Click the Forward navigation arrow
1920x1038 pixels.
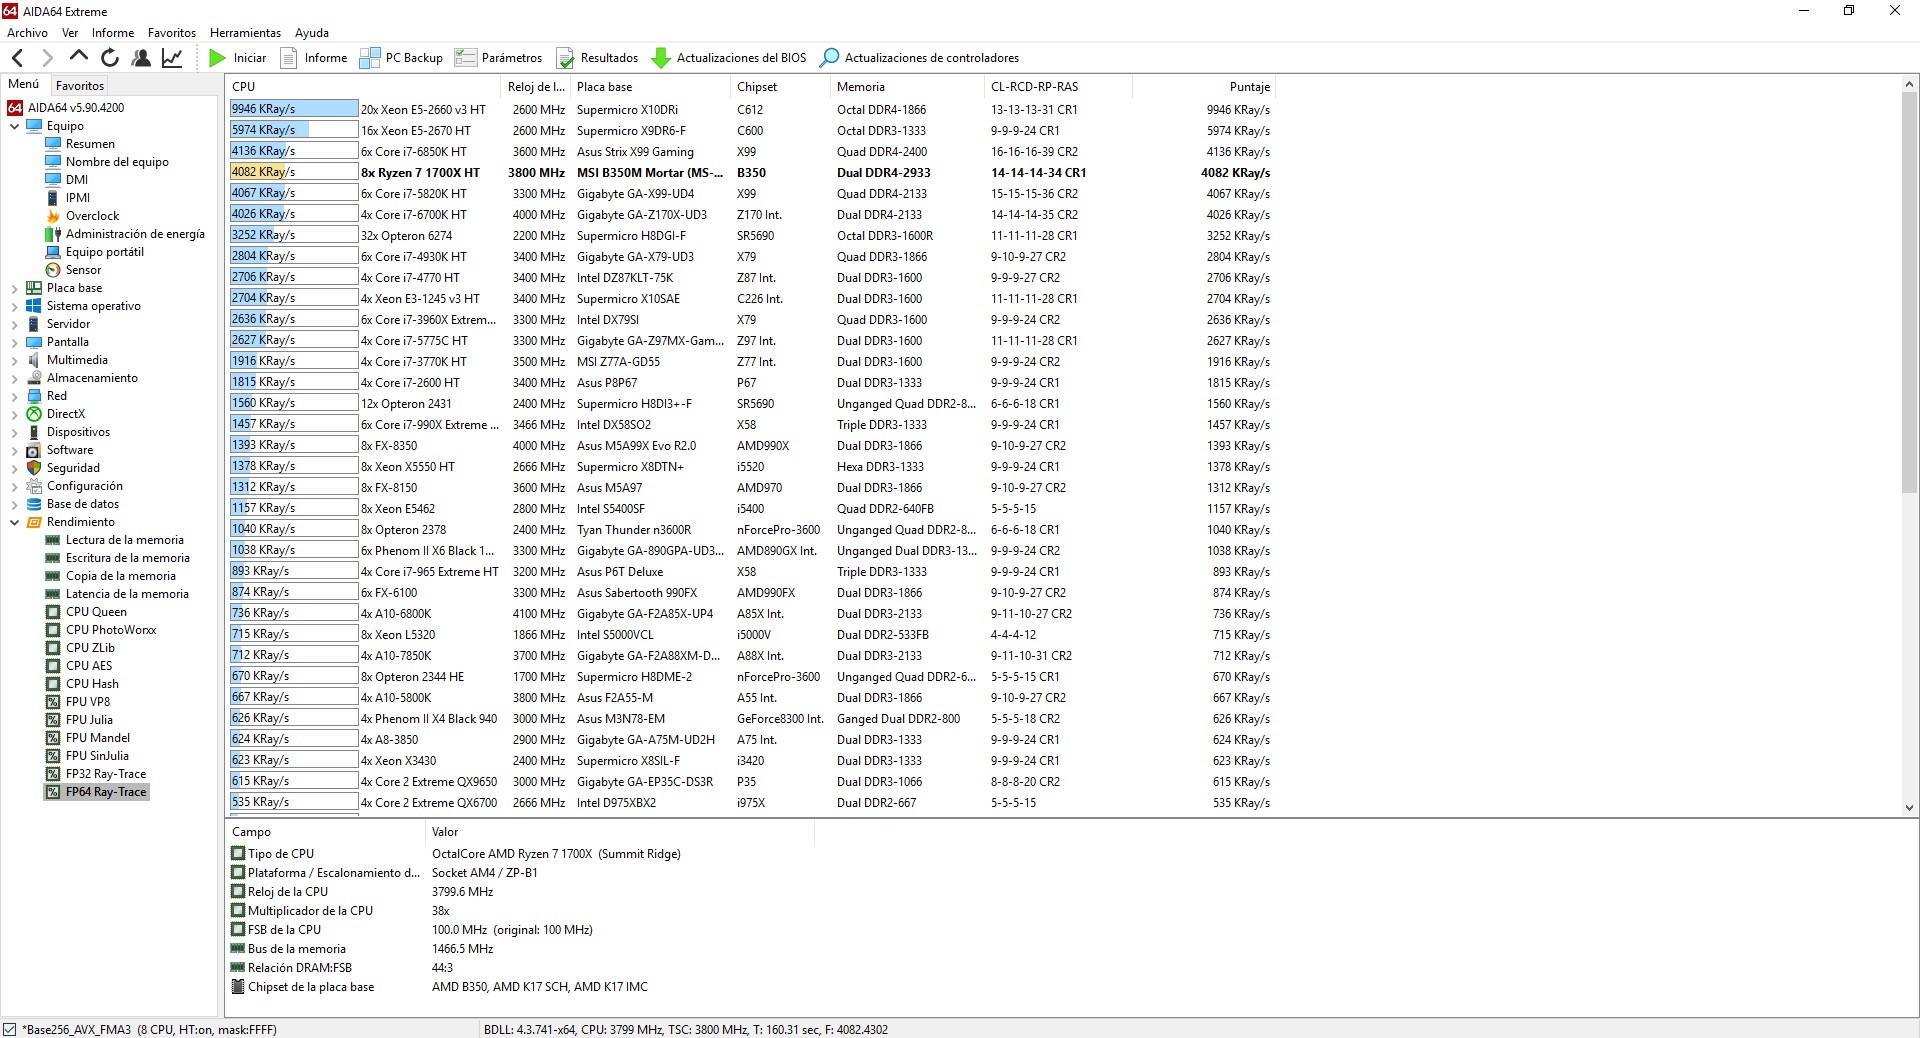46,58
